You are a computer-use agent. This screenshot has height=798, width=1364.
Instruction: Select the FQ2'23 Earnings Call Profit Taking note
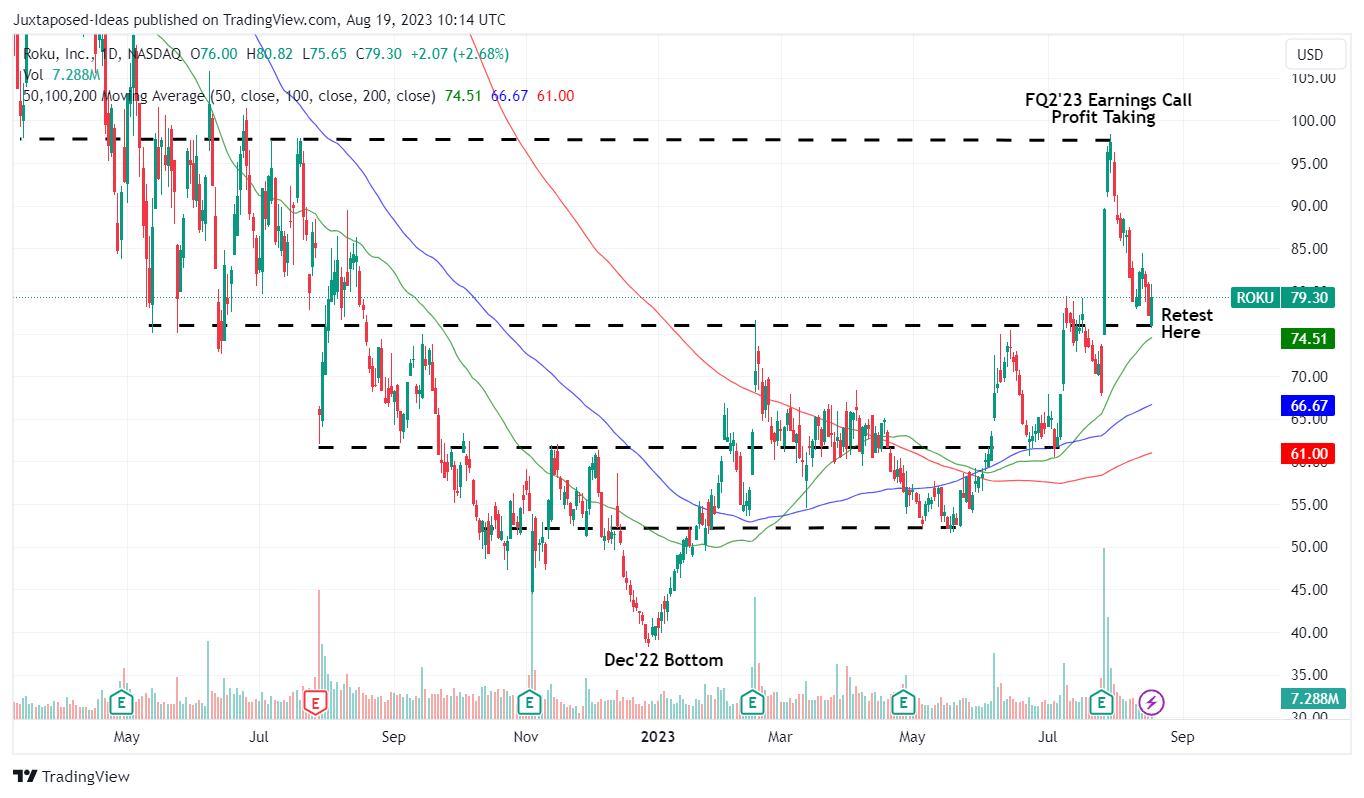(1108, 109)
